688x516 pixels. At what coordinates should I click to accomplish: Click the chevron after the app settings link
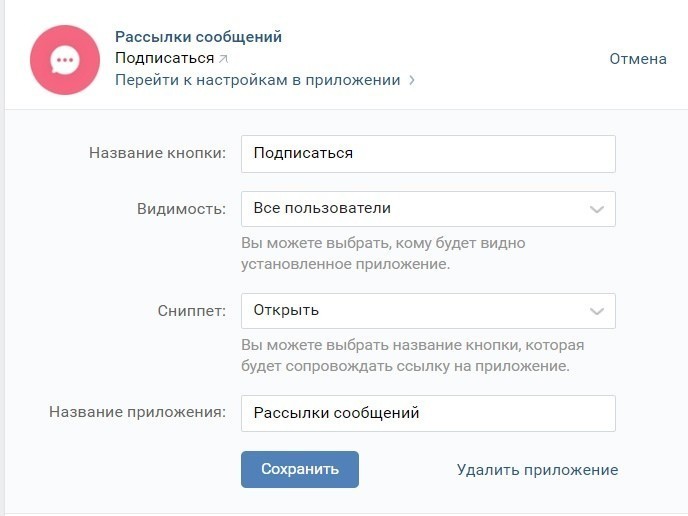click(412, 80)
